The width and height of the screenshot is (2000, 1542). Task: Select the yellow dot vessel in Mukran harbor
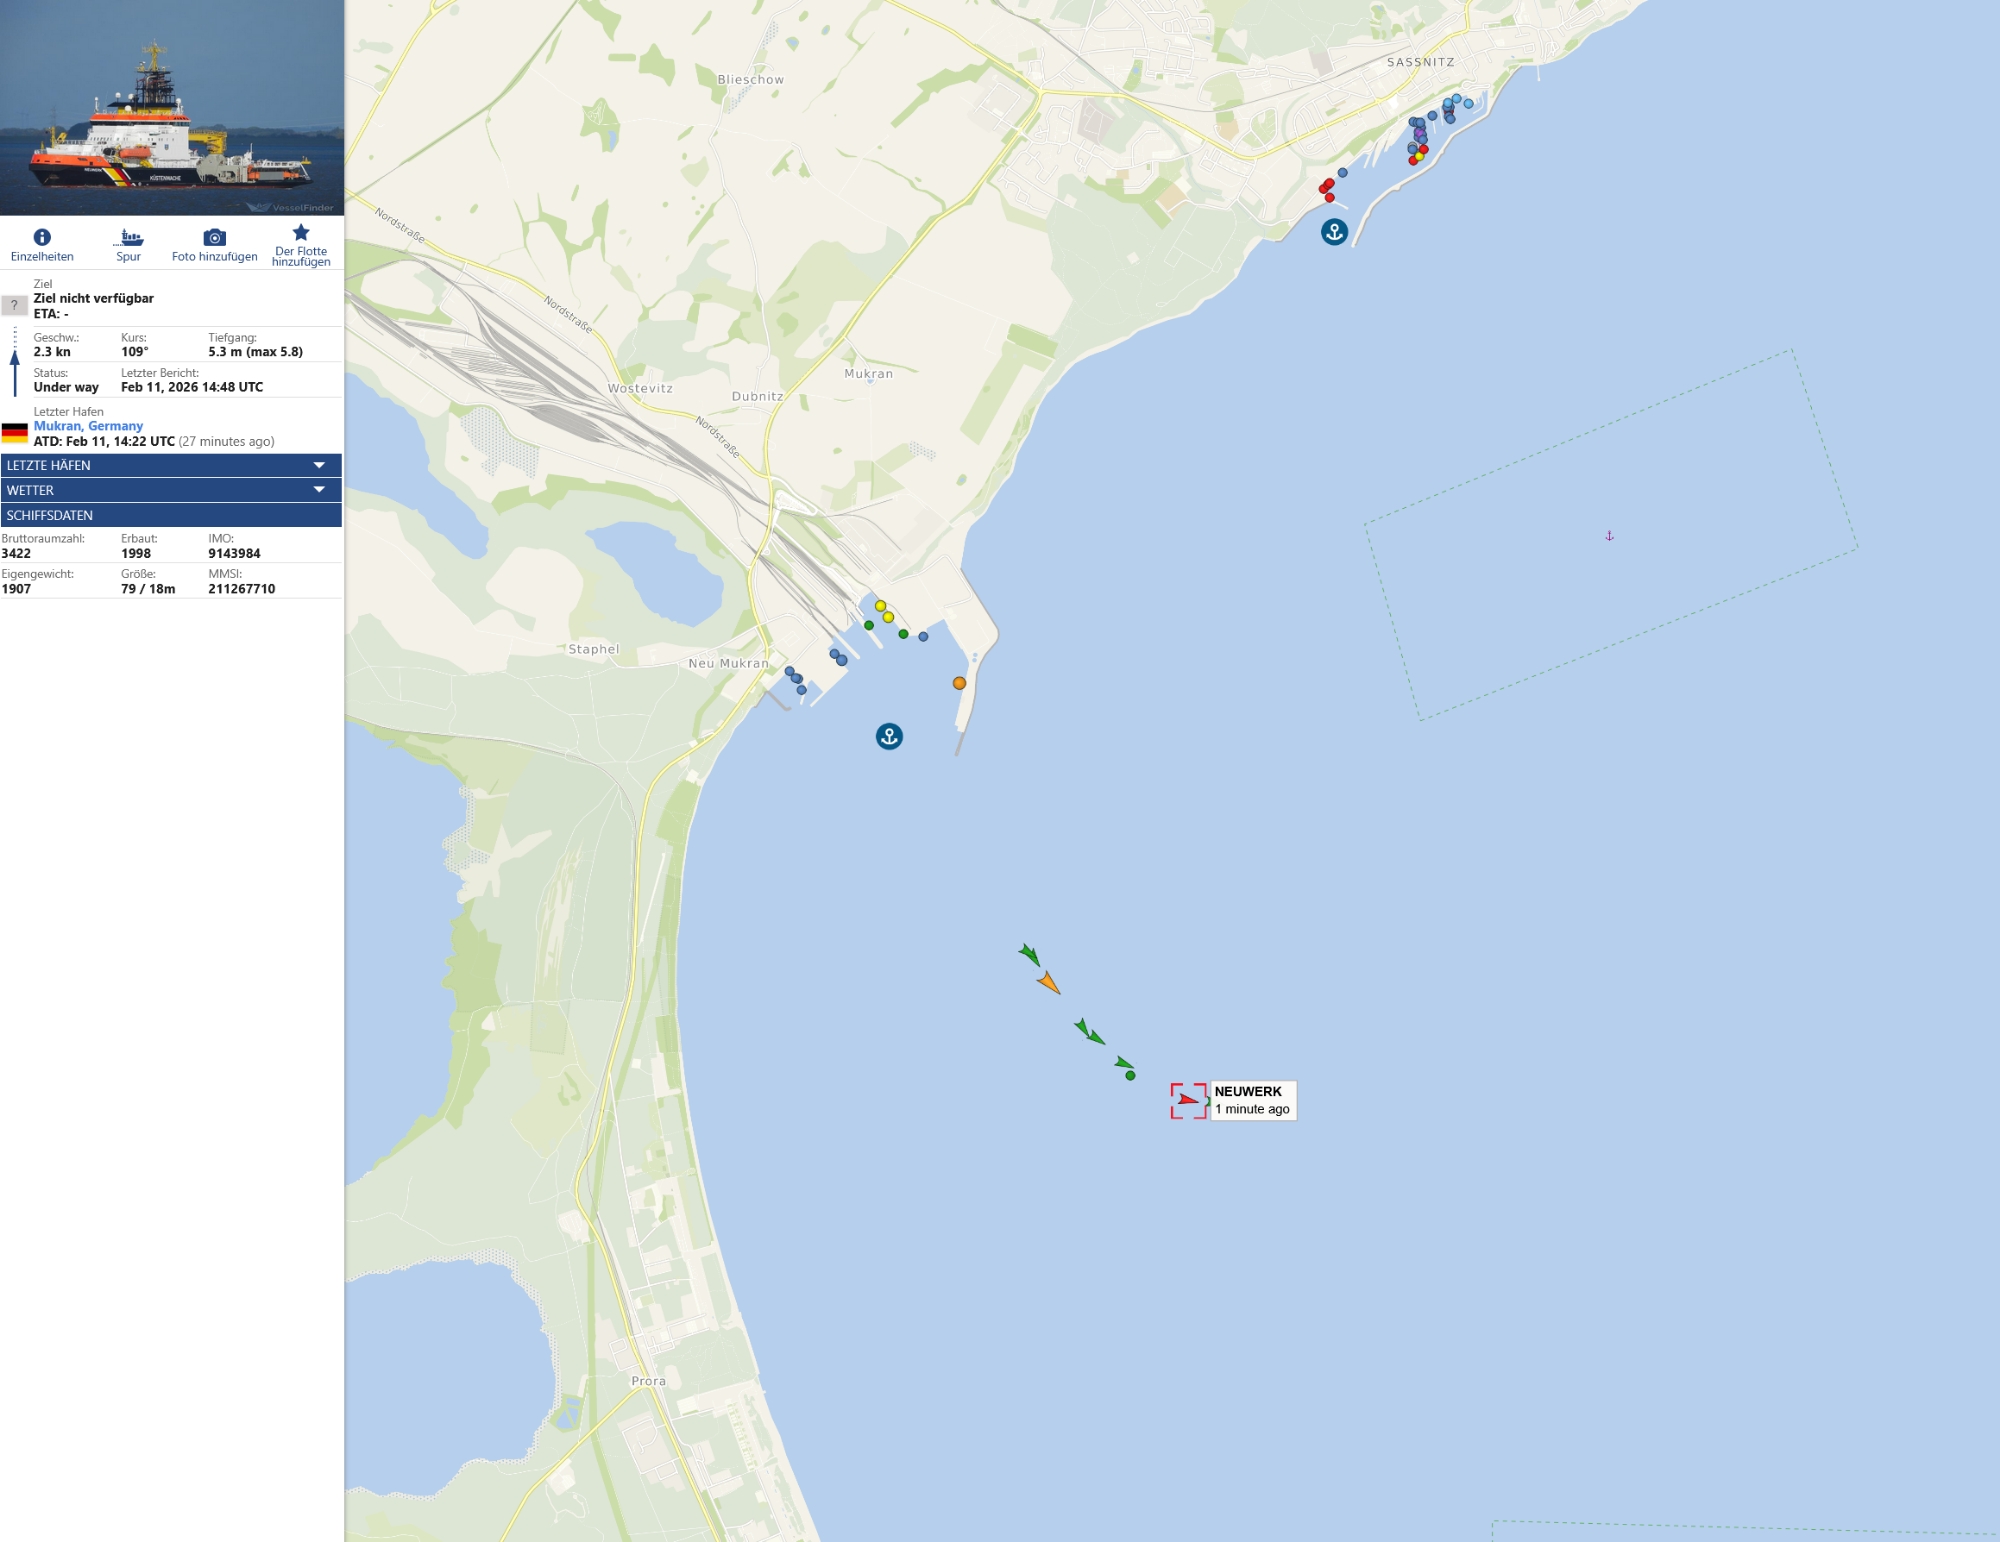pyautogui.click(x=880, y=606)
